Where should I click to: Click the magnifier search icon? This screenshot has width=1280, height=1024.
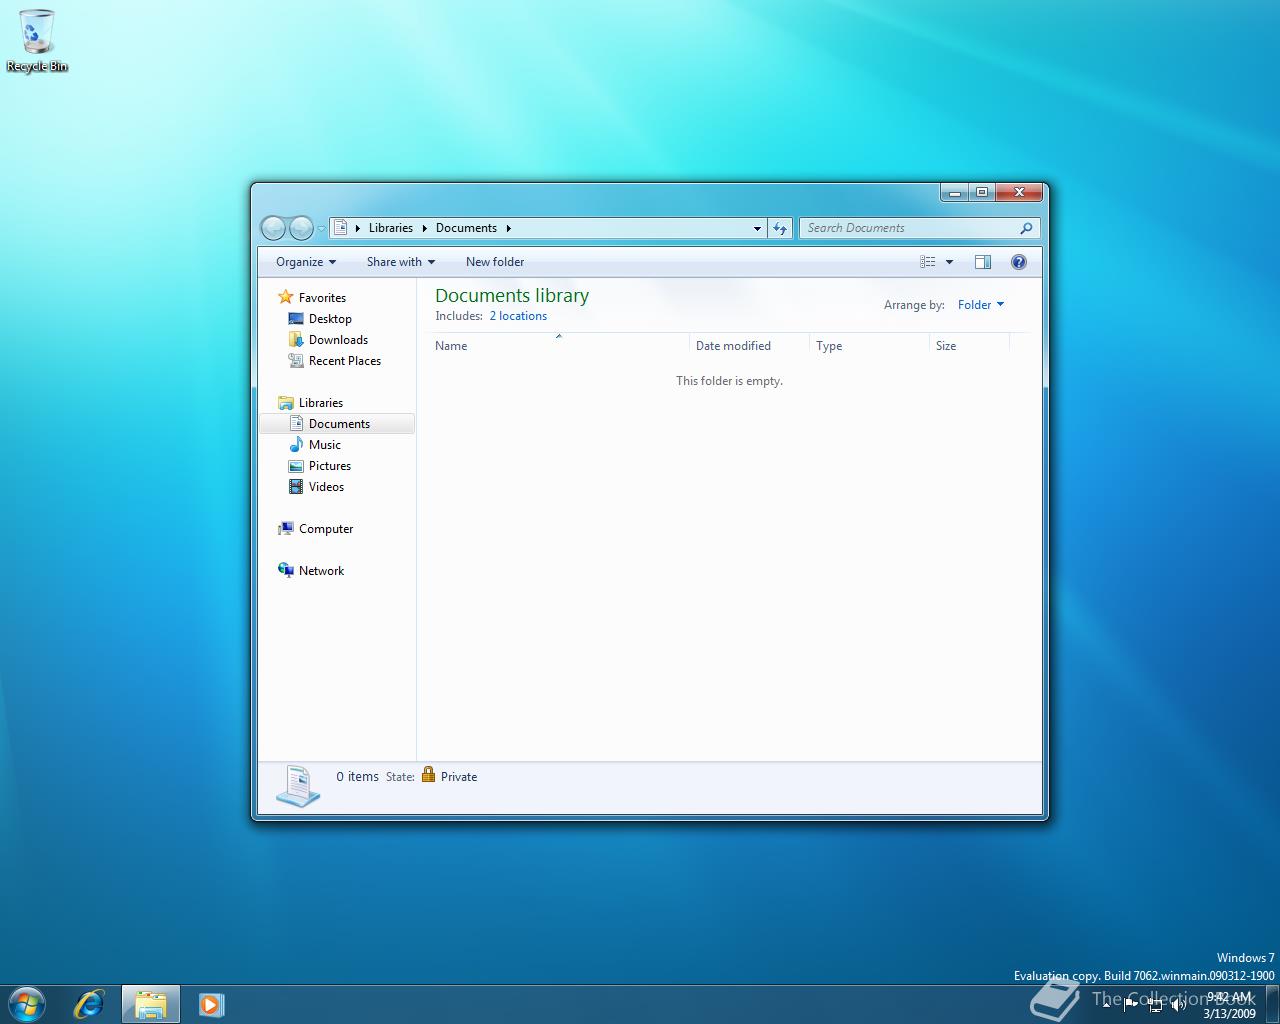1026,228
